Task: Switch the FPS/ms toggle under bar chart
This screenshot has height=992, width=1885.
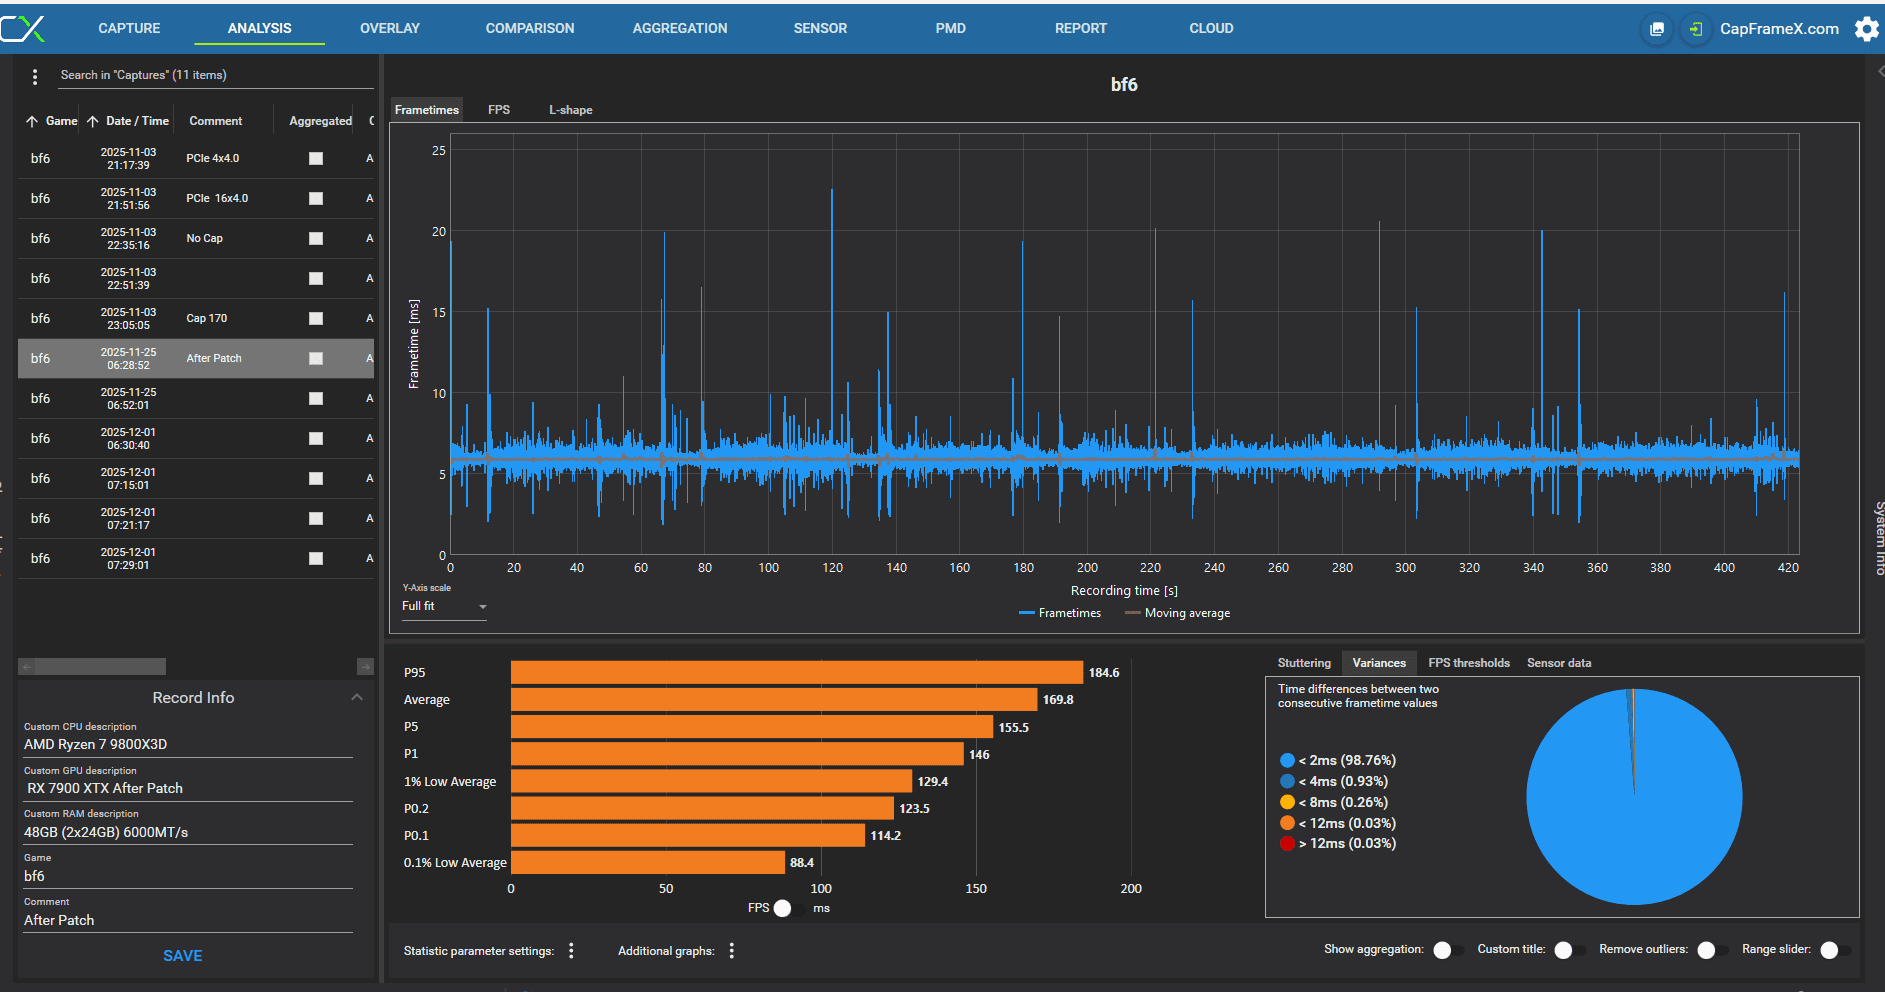Action: tap(788, 908)
